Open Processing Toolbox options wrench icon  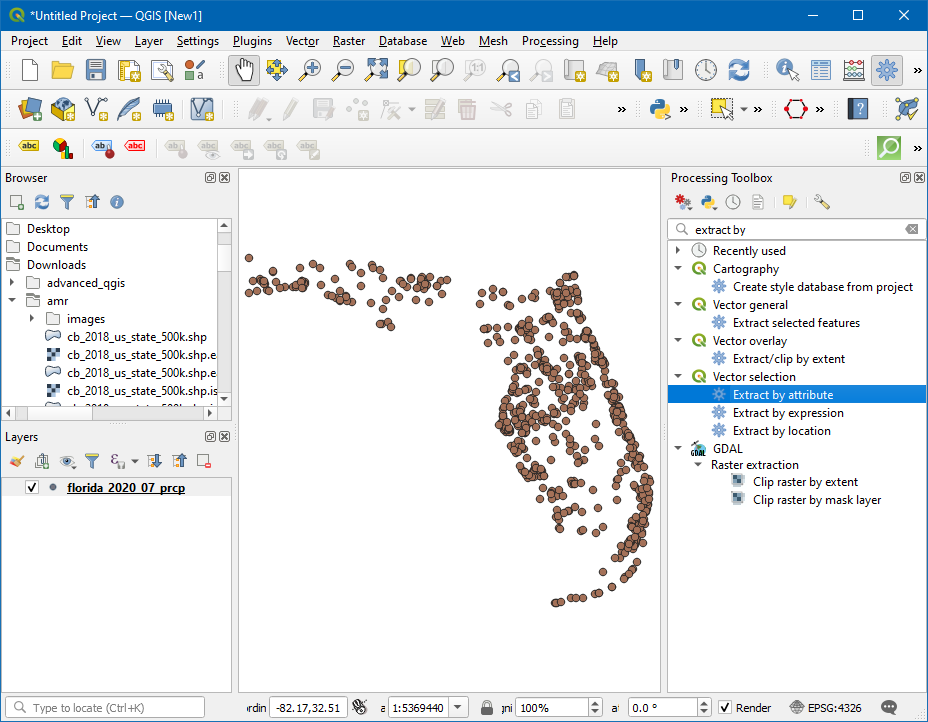822,202
